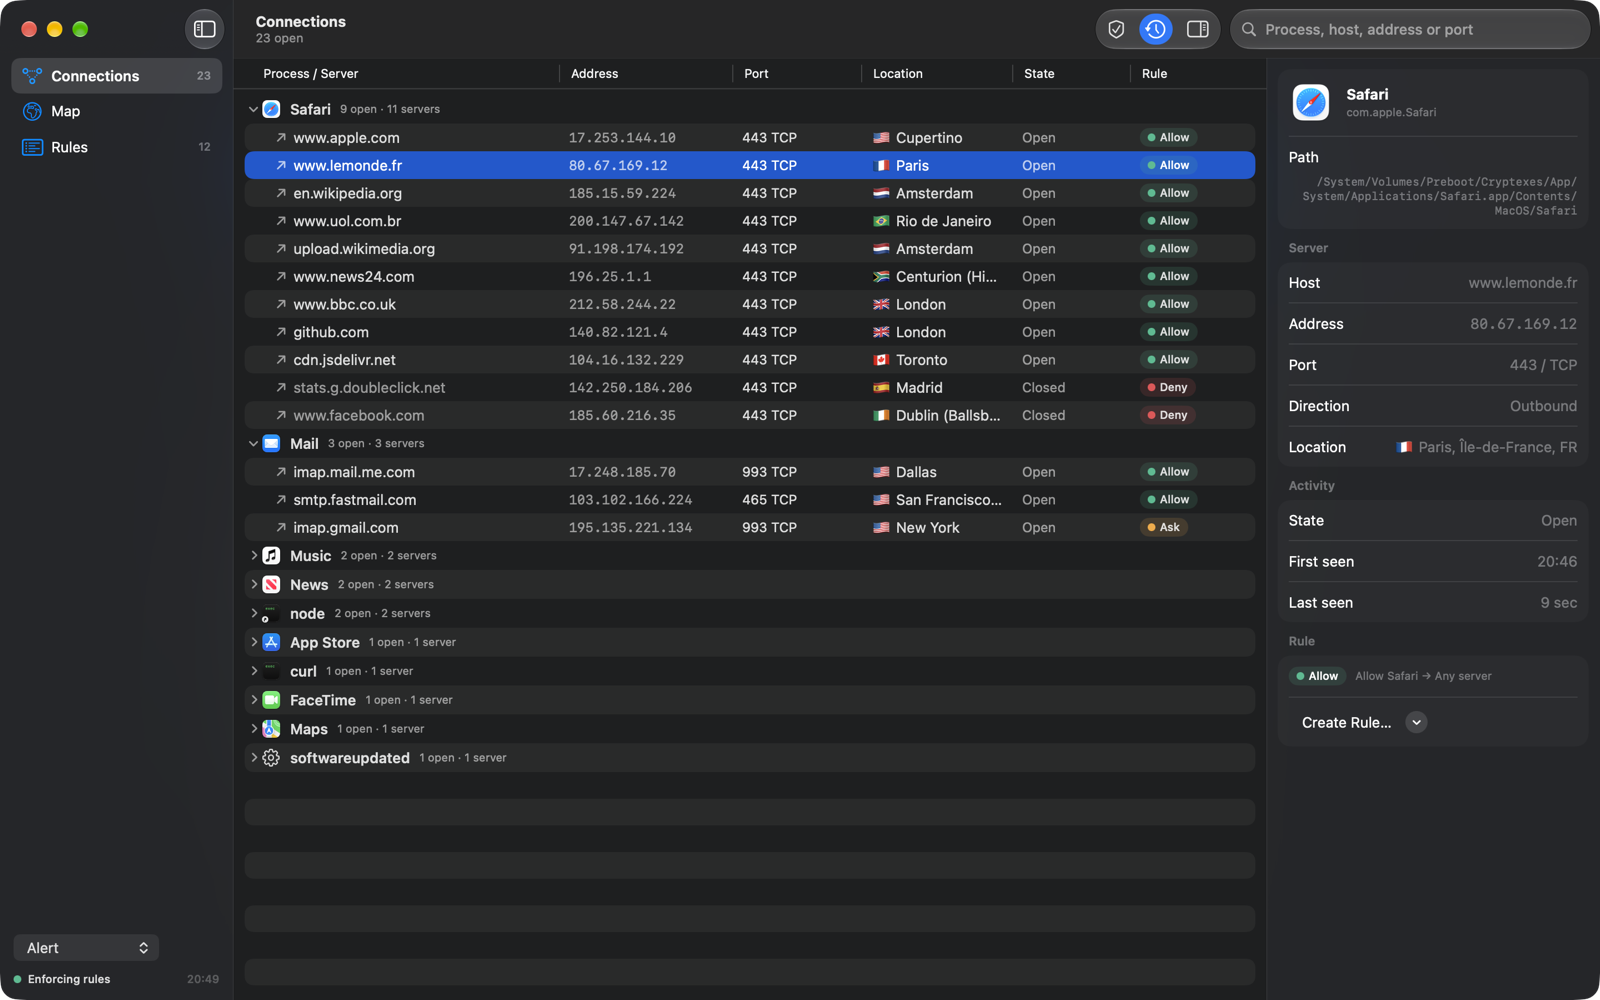This screenshot has height=1000, width=1600.
Task: Toggle the connection history clock button
Action: click(1155, 29)
